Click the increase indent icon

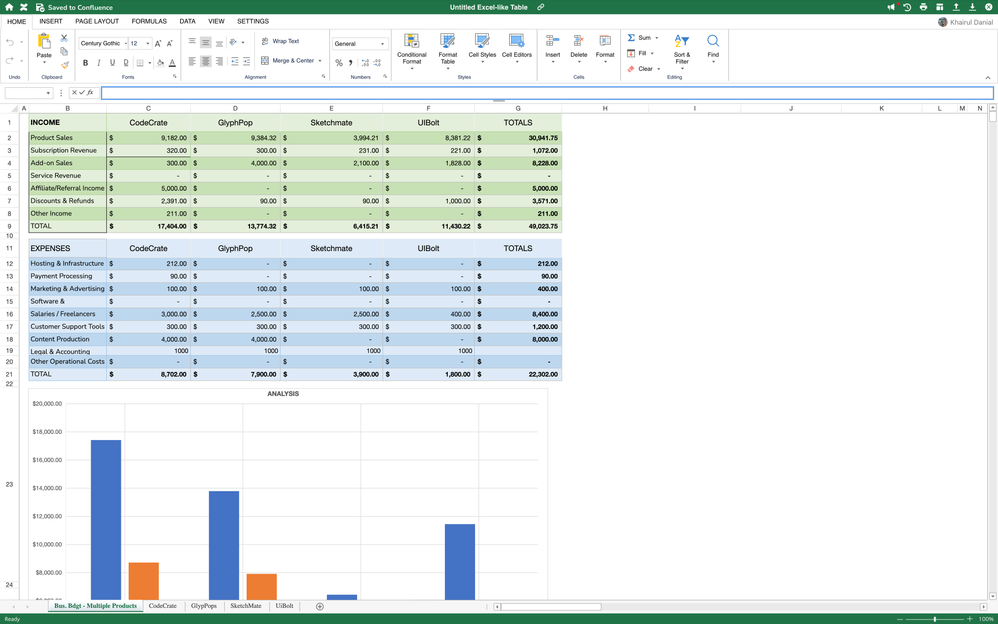(x=247, y=62)
